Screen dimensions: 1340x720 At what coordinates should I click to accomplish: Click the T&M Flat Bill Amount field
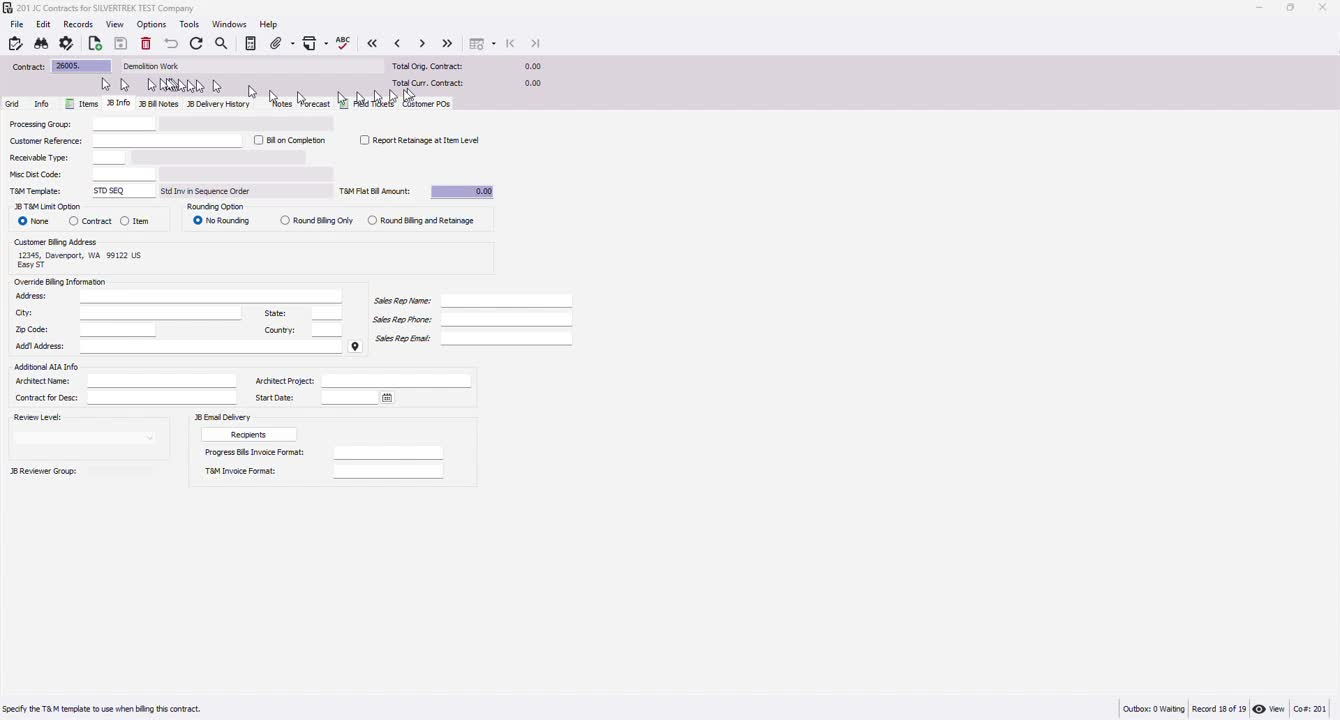click(462, 191)
